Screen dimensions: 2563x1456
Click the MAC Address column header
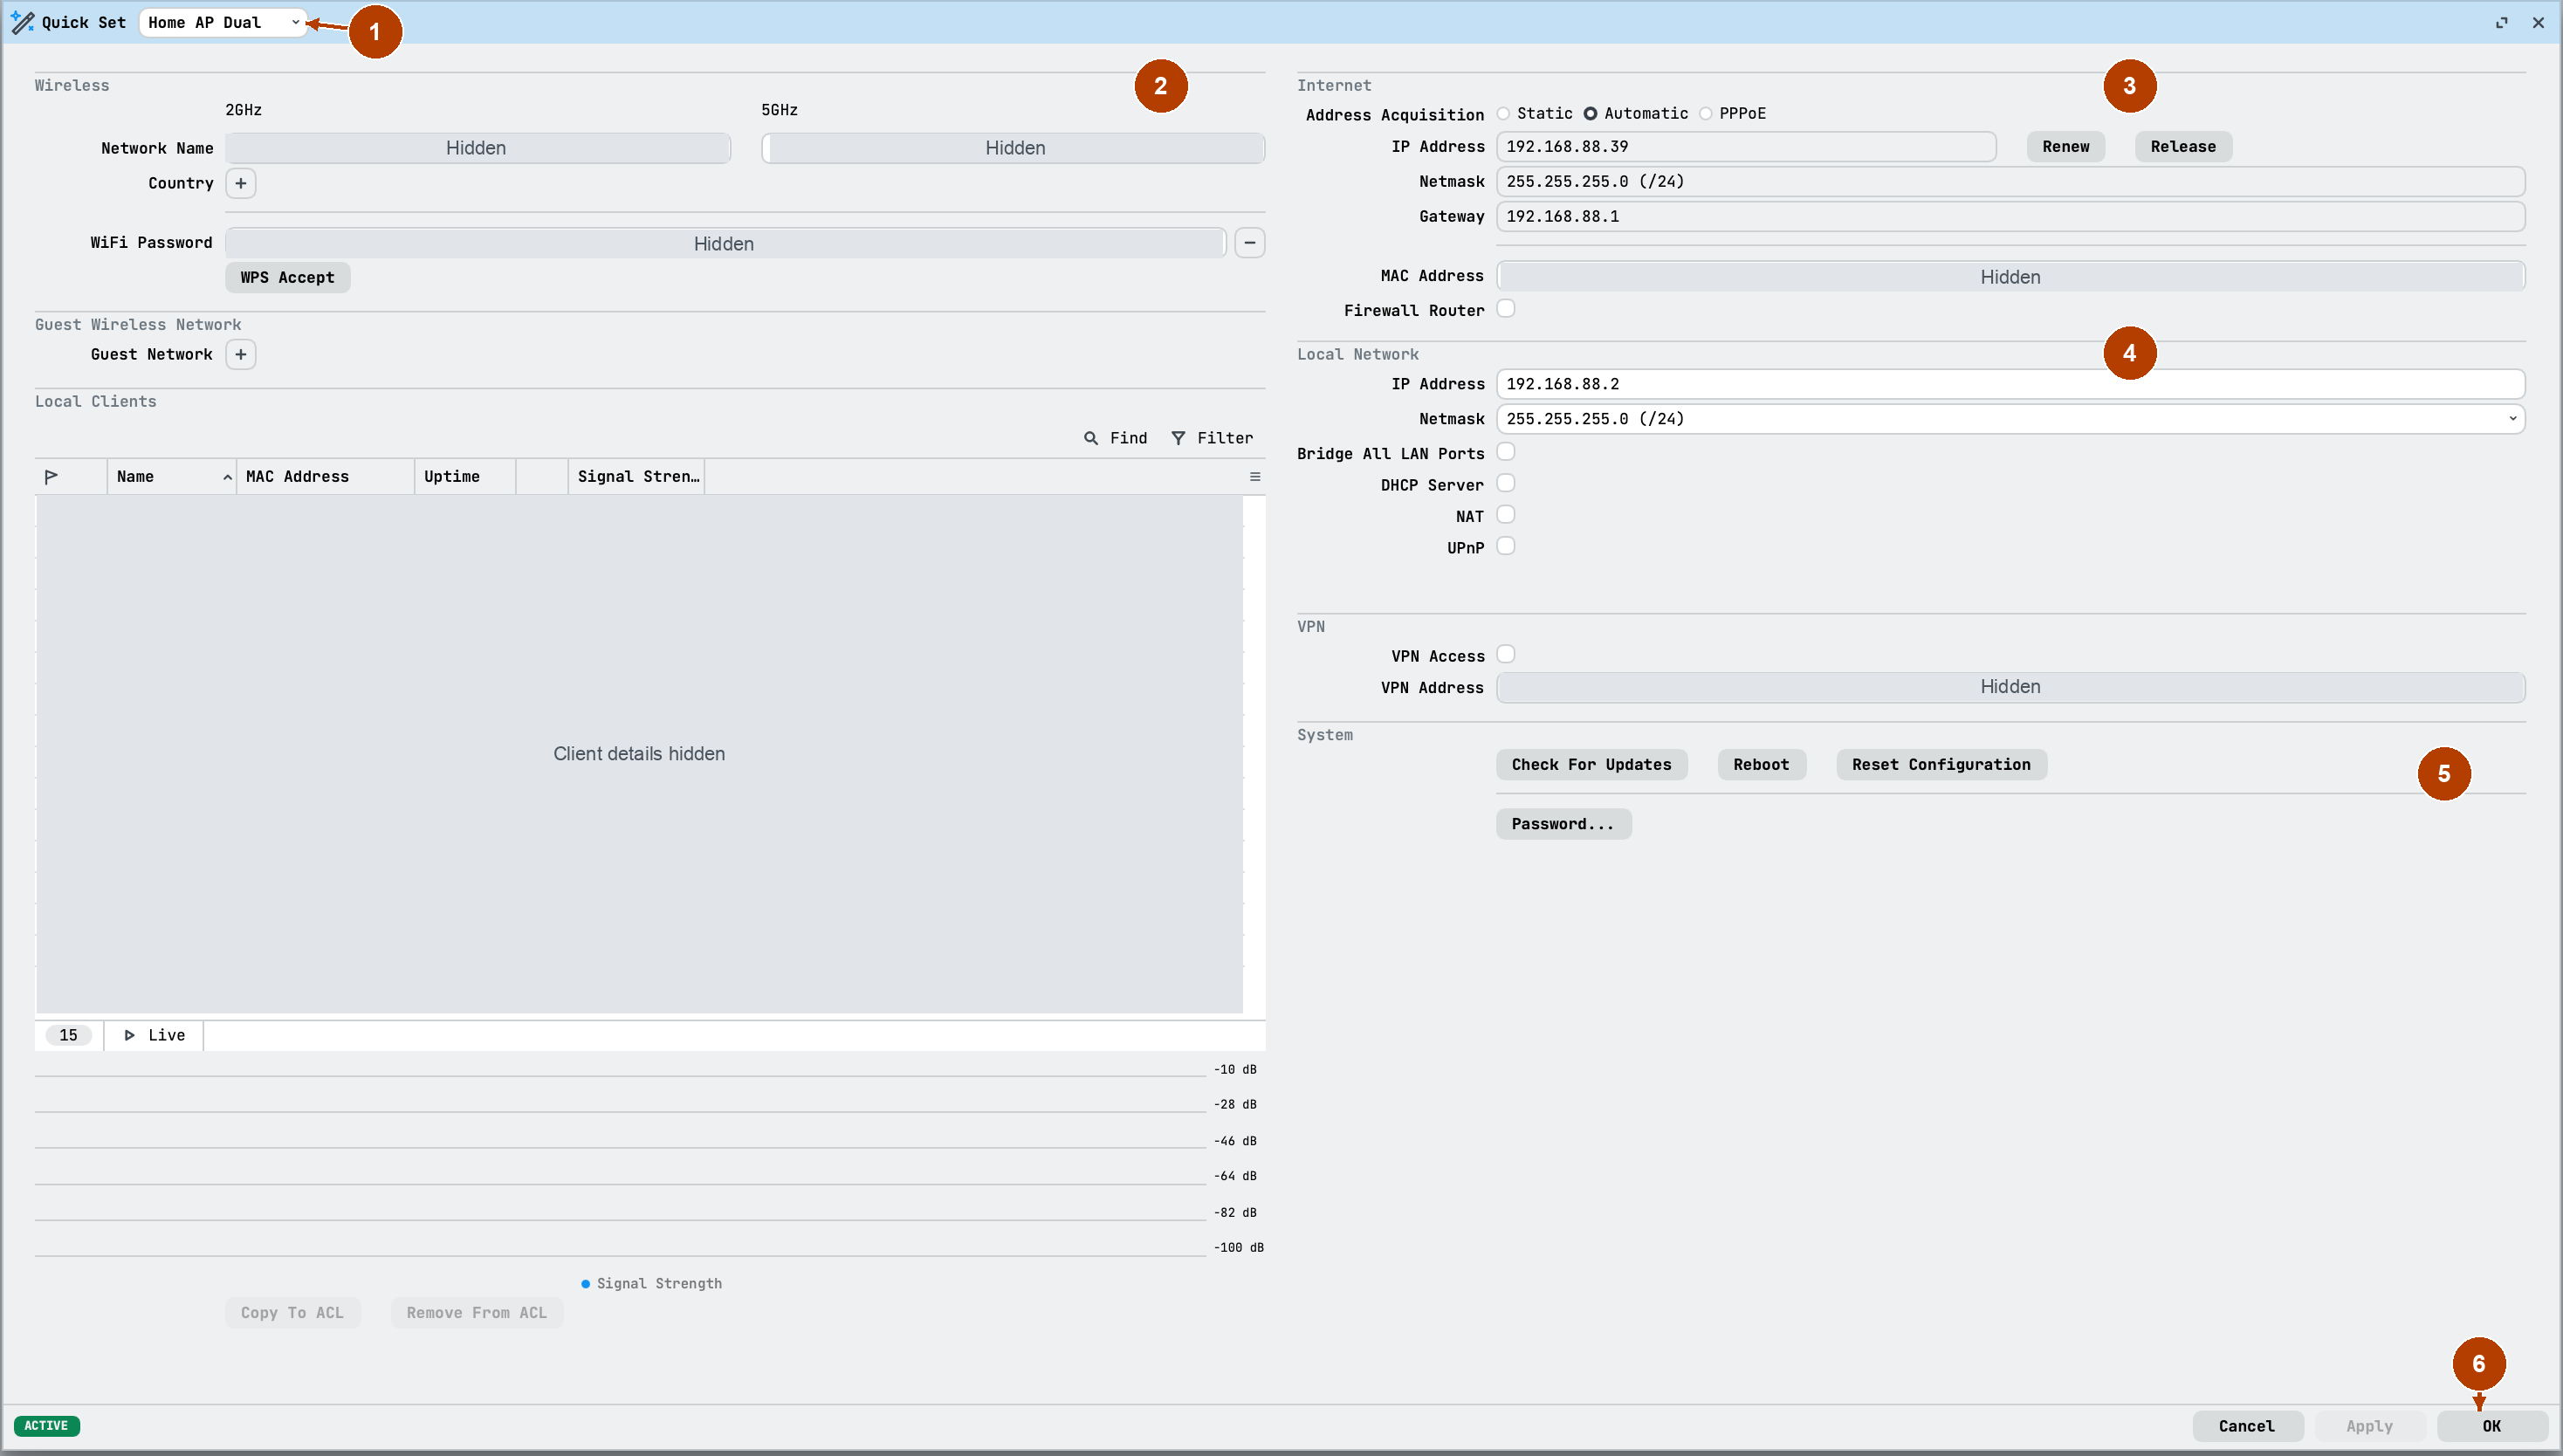(325, 477)
